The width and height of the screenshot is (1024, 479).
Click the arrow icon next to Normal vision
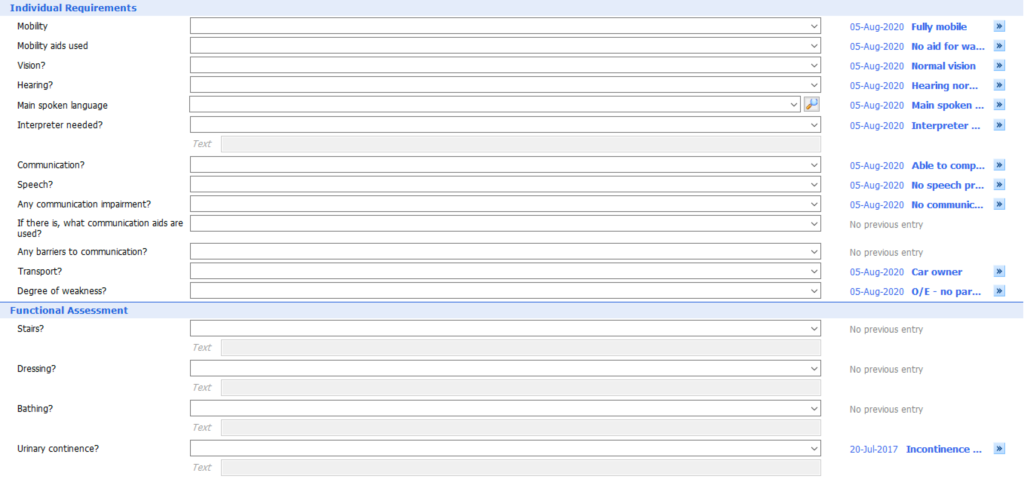pyautogui.click(x=999, y=65)
